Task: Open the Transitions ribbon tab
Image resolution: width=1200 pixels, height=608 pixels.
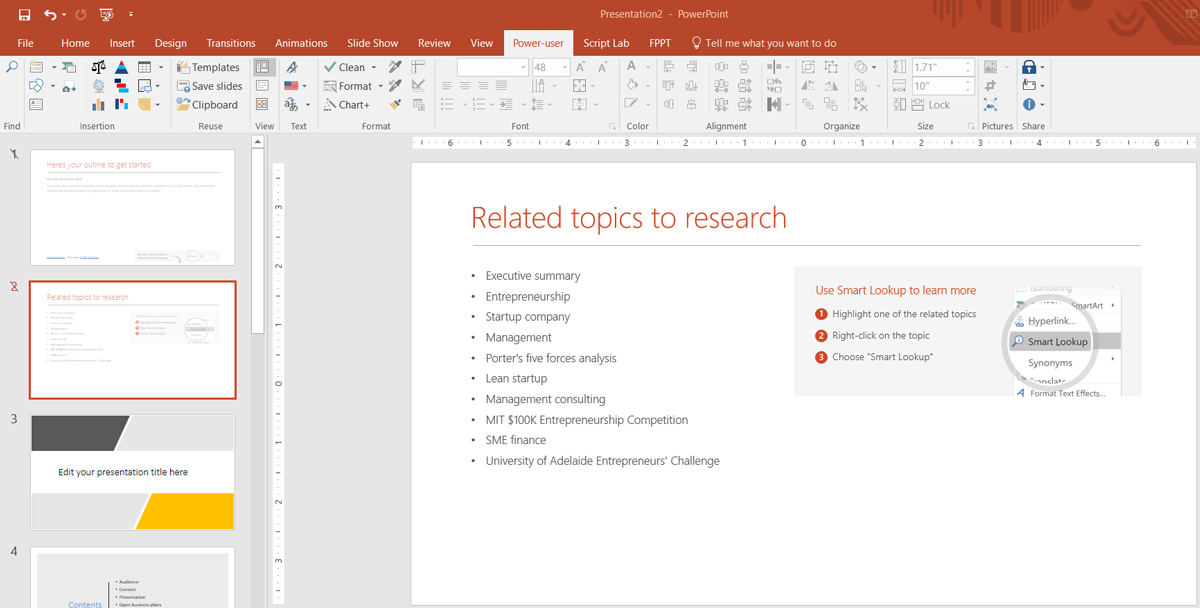Action: [230, 43]
